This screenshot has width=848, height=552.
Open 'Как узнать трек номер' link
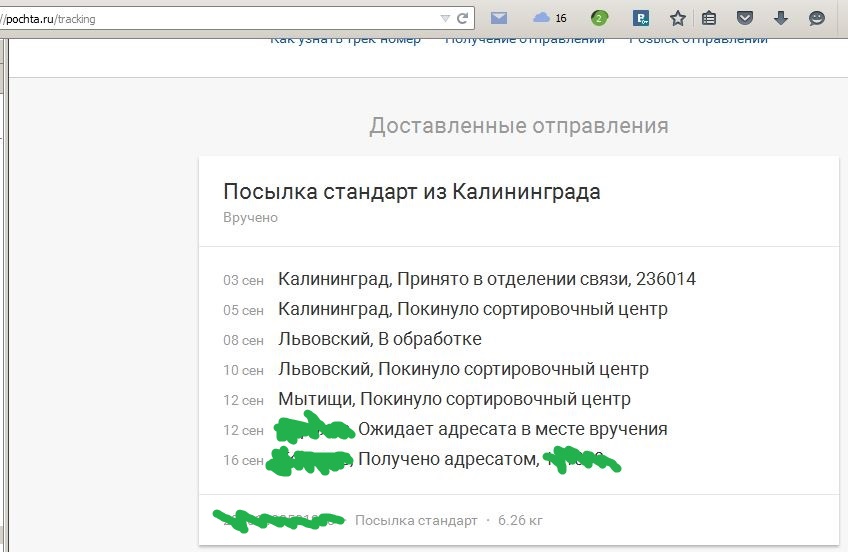point(345,40)
